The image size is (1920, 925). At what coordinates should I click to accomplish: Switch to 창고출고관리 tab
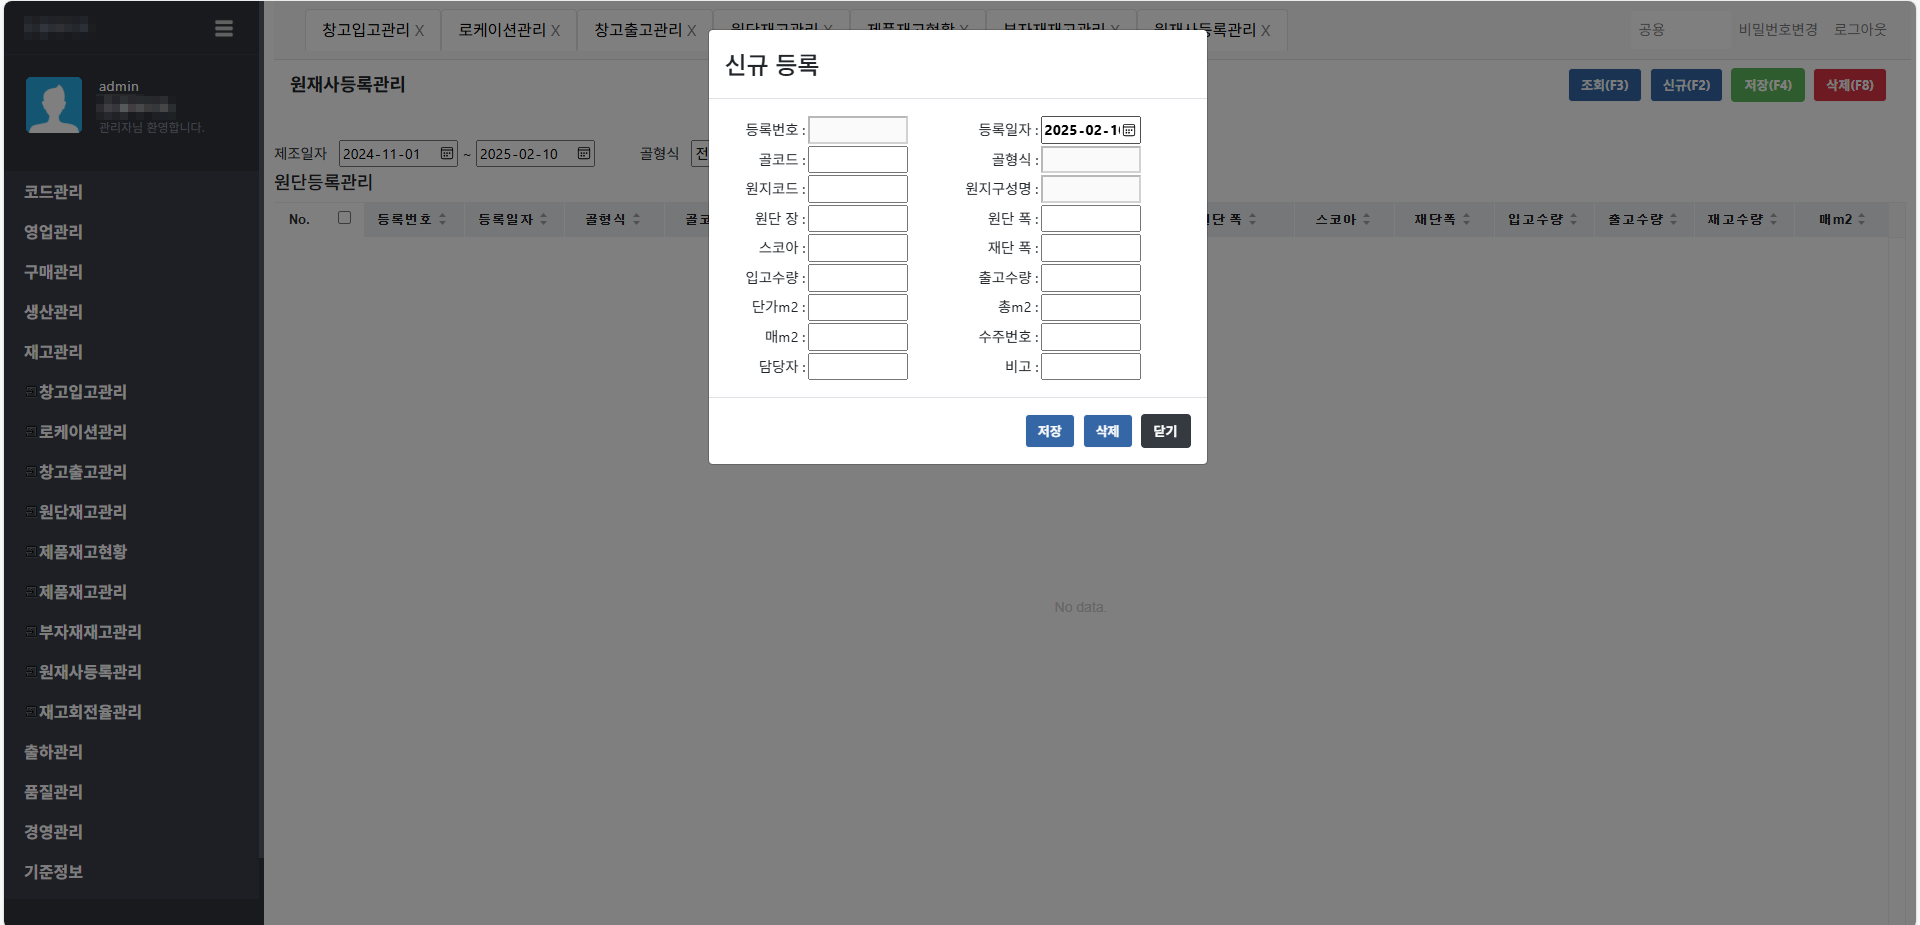pyautogui.click(x=638, y=30)
